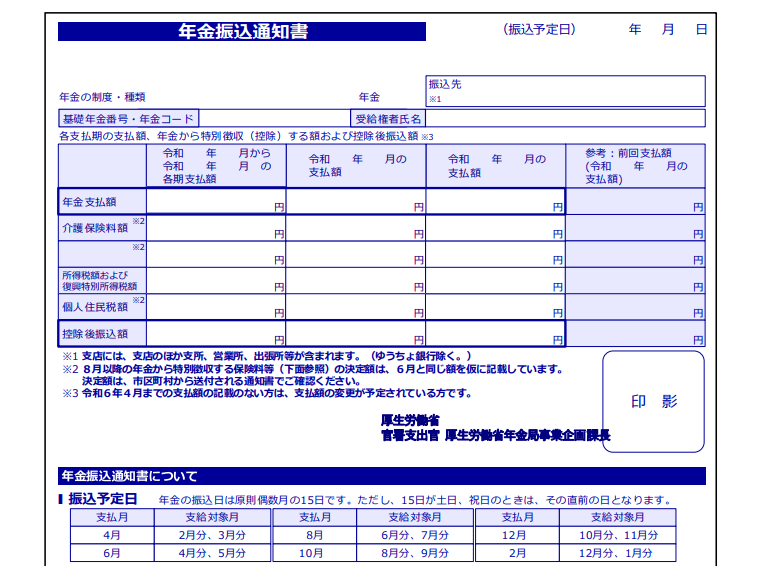Click the 振込先 box
This screenshot has height=566, width=769.
(x=565, y=91)
